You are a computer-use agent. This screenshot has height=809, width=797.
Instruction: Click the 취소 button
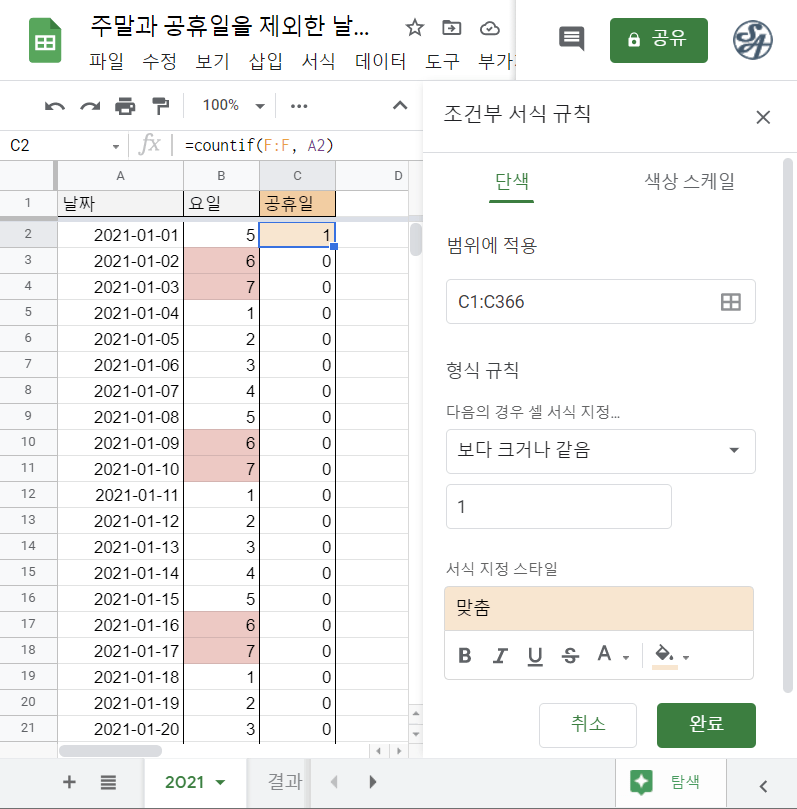coord(587,725)
